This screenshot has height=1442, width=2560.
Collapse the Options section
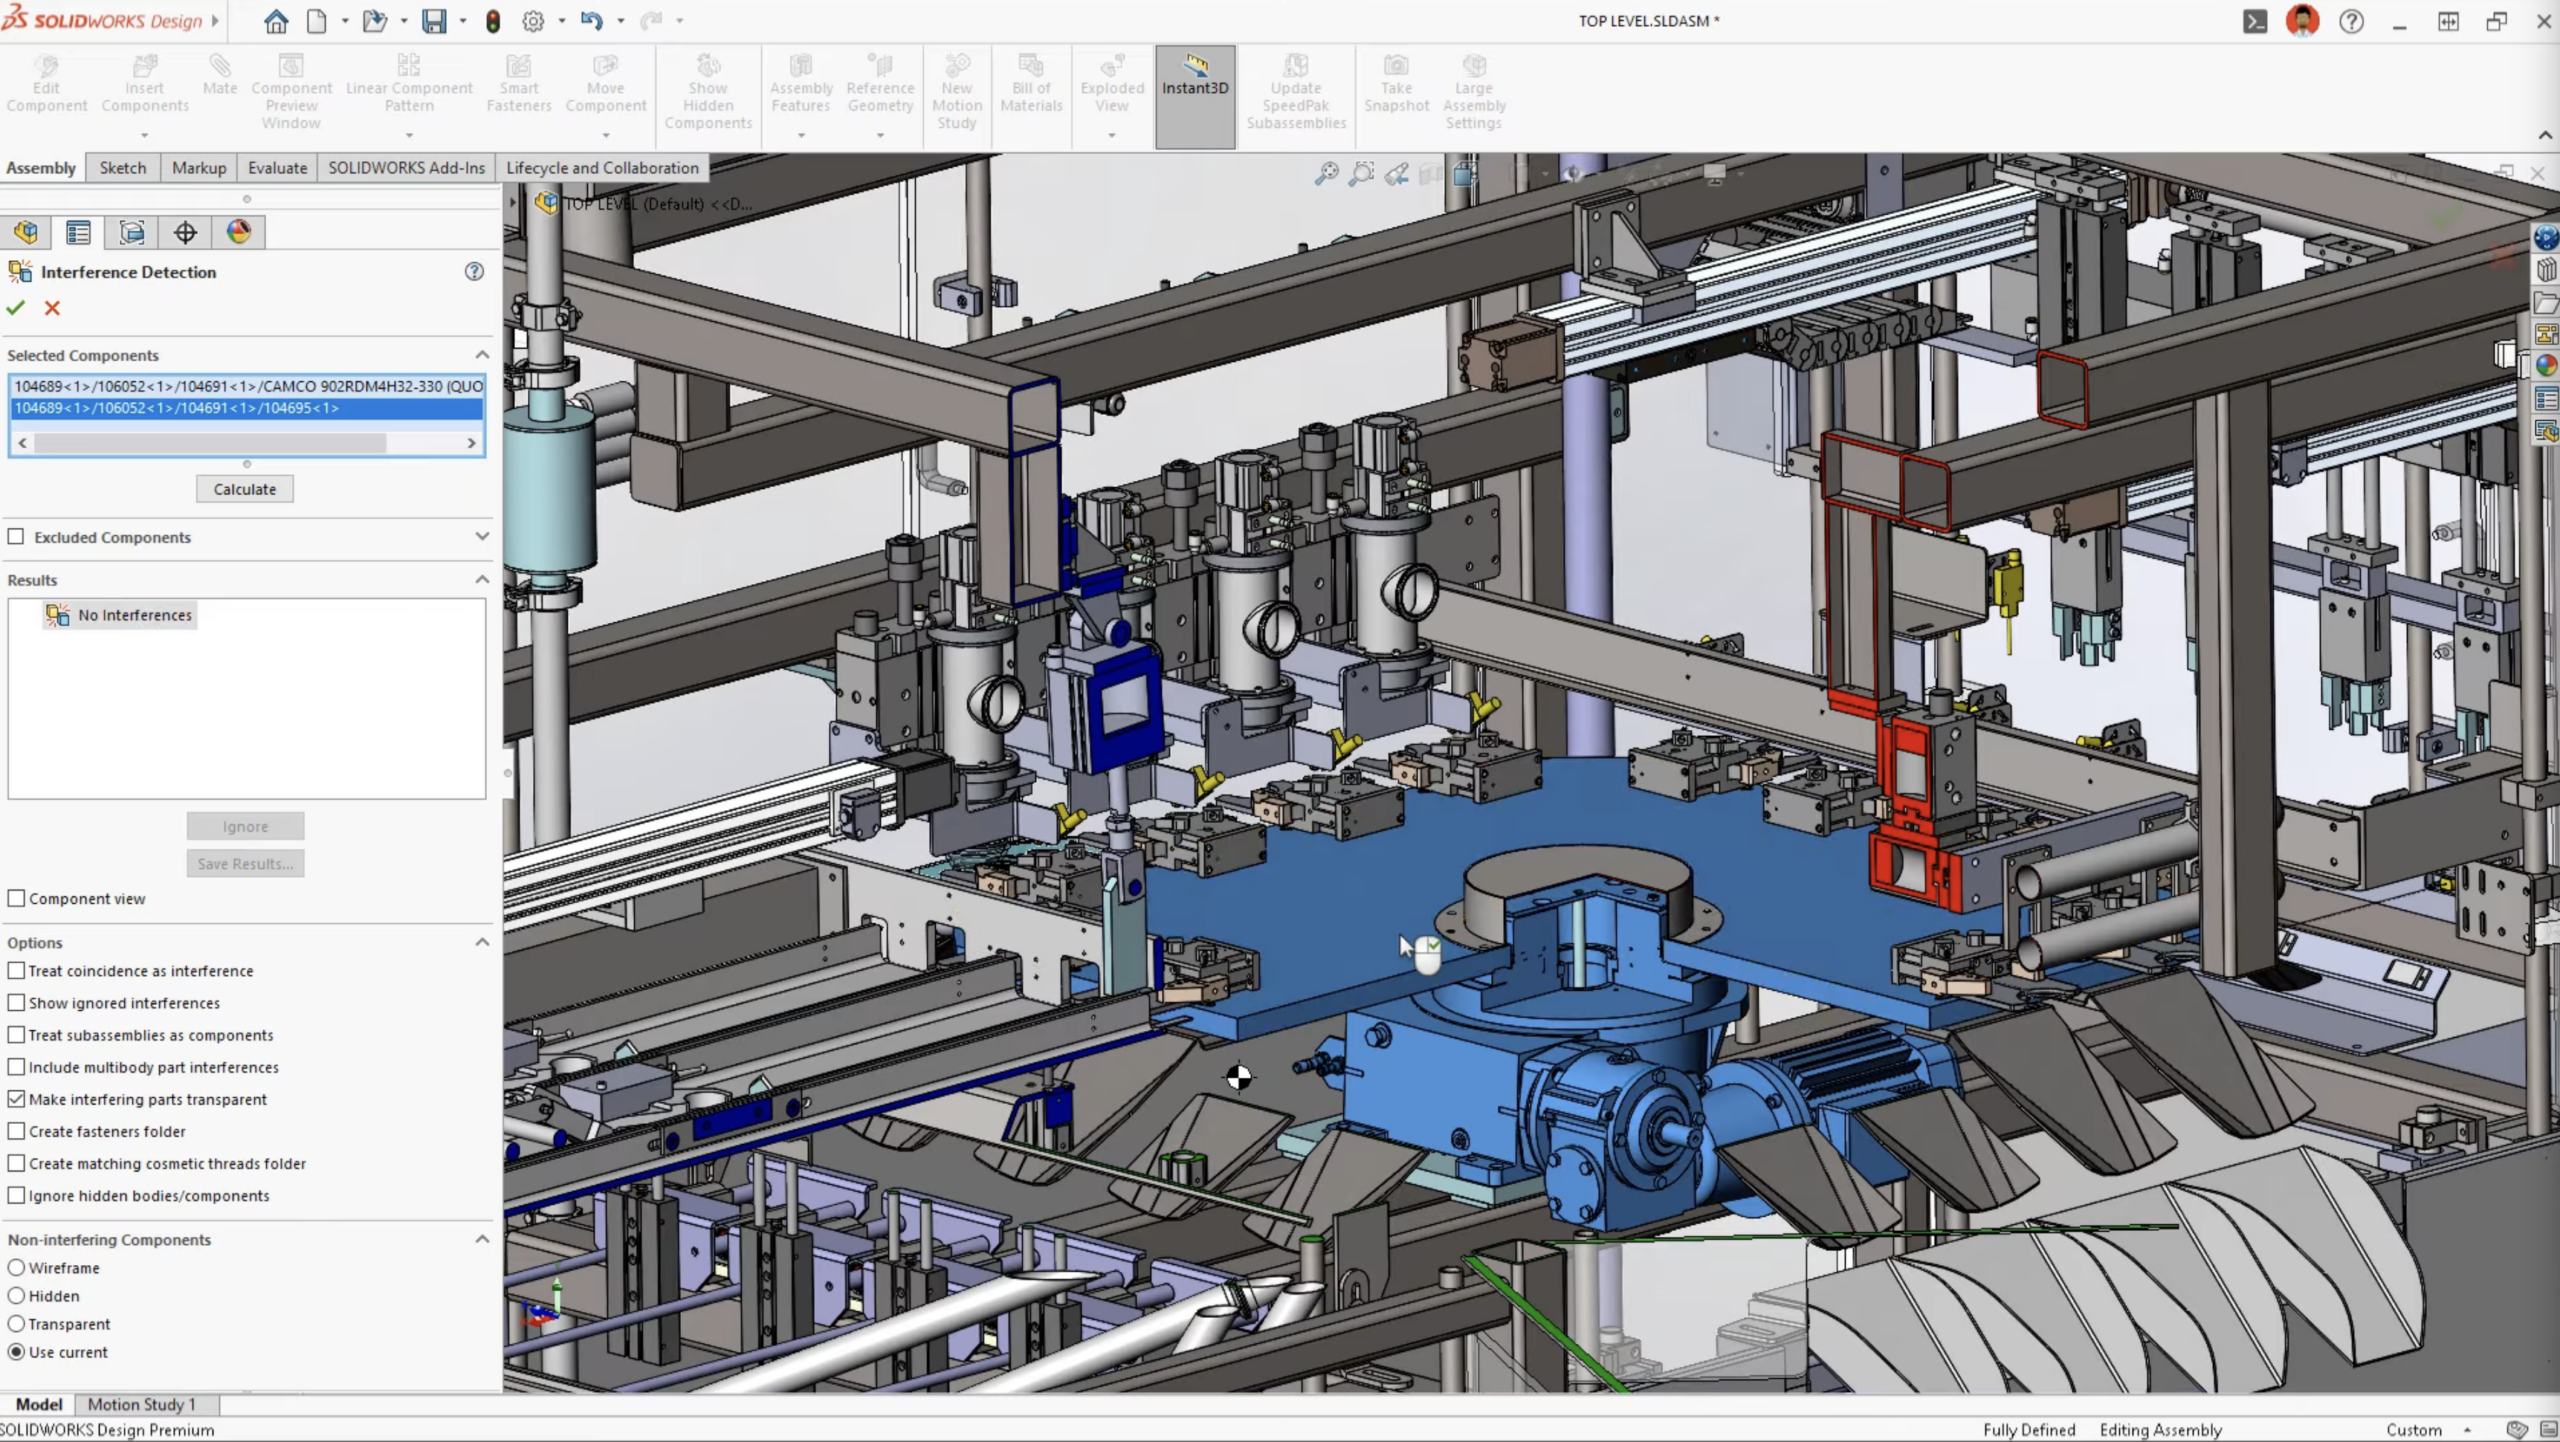click(482, 942)
